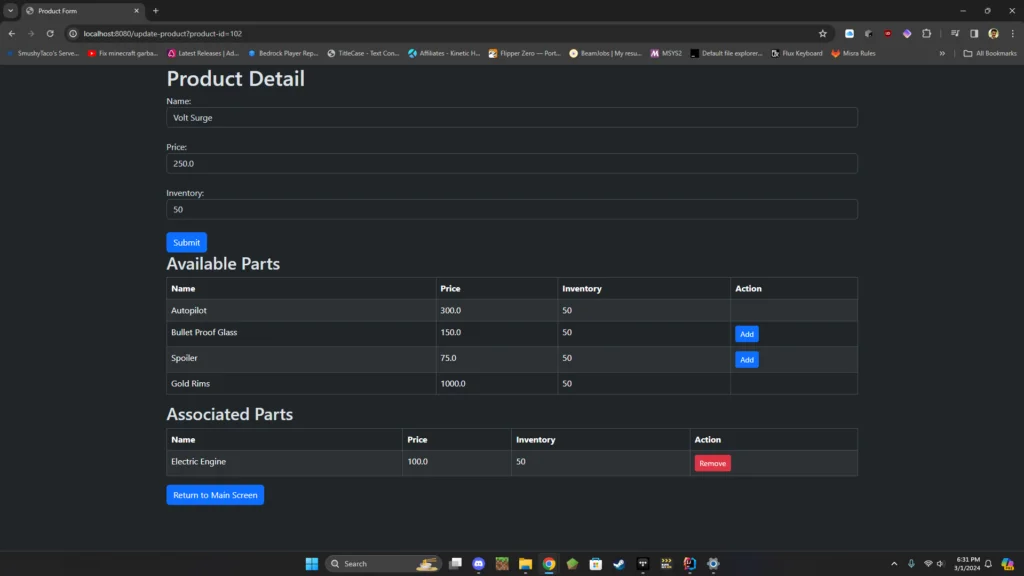Select the Autopilot row name
This screenshot has height=576, width=1024.
[x=189, y=310]
